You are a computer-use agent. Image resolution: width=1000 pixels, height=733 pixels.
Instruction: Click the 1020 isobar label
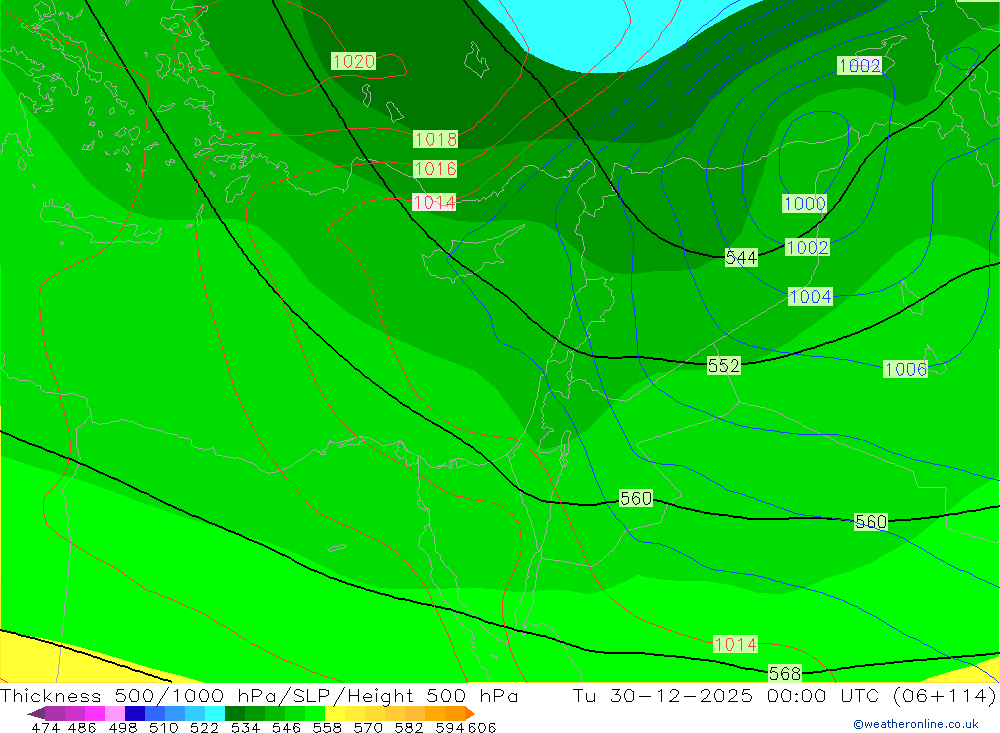point(354,61)
